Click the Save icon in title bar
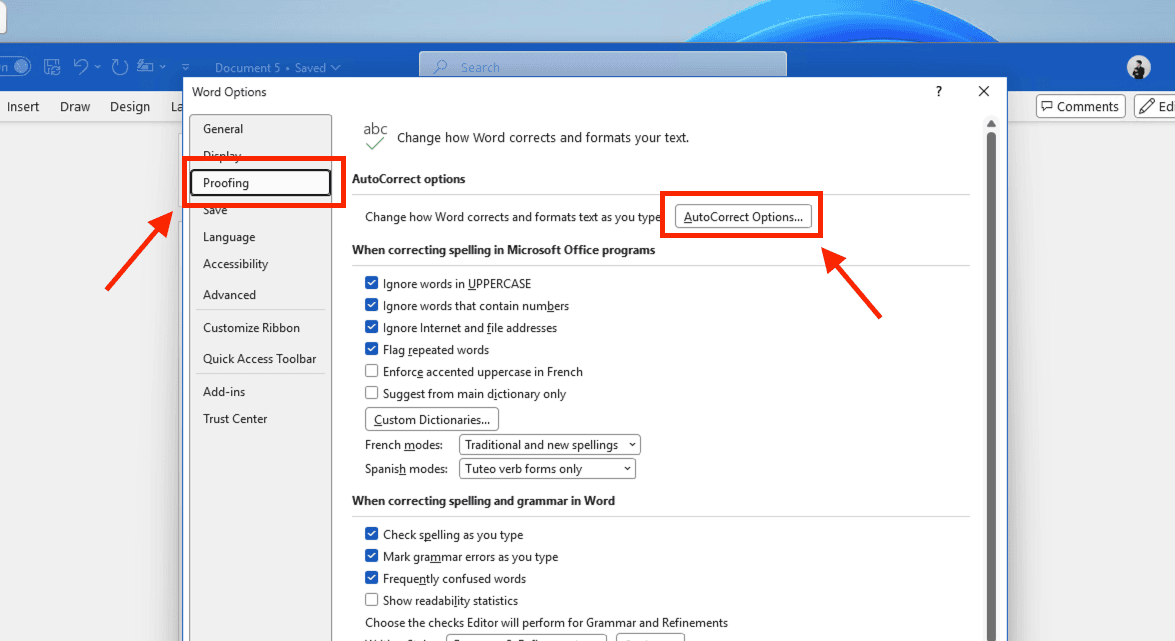 pos(52,67)
